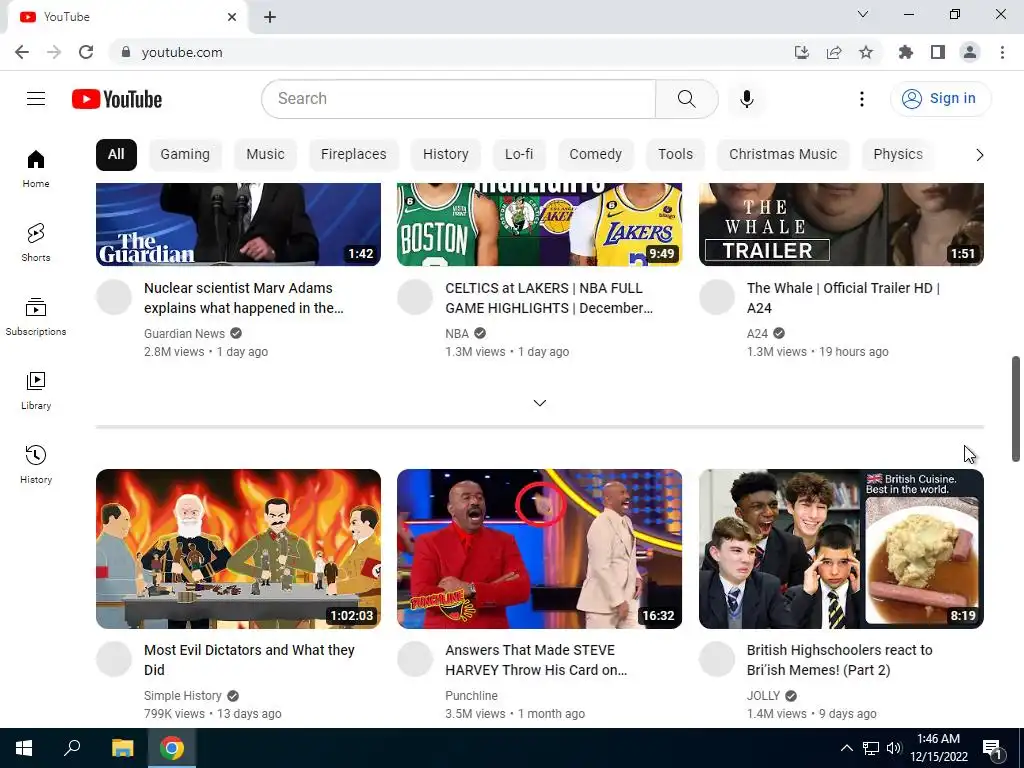Toggle Chrome side panel icon
1024x768 pixels.
click(x=938, y=52)
